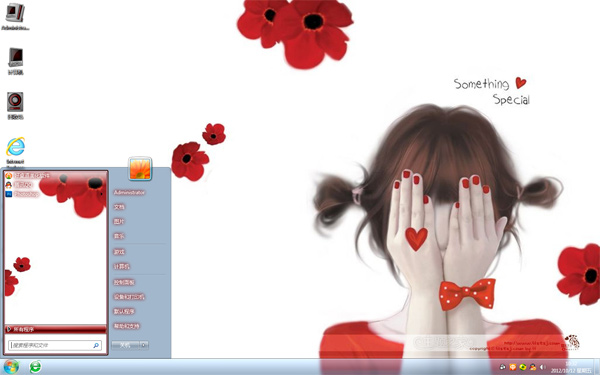Click the Windows Start orb
The image size is (600, 375).
click(11, 367)
